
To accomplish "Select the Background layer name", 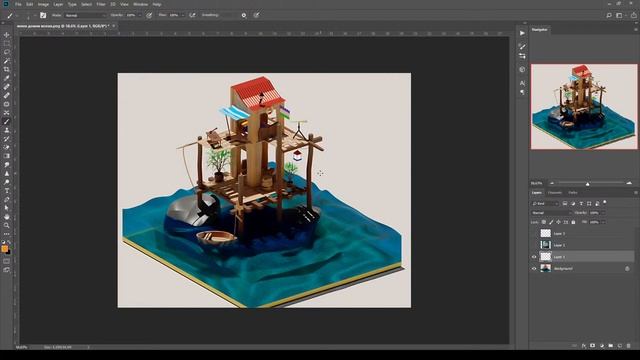I will click(563, 269).
